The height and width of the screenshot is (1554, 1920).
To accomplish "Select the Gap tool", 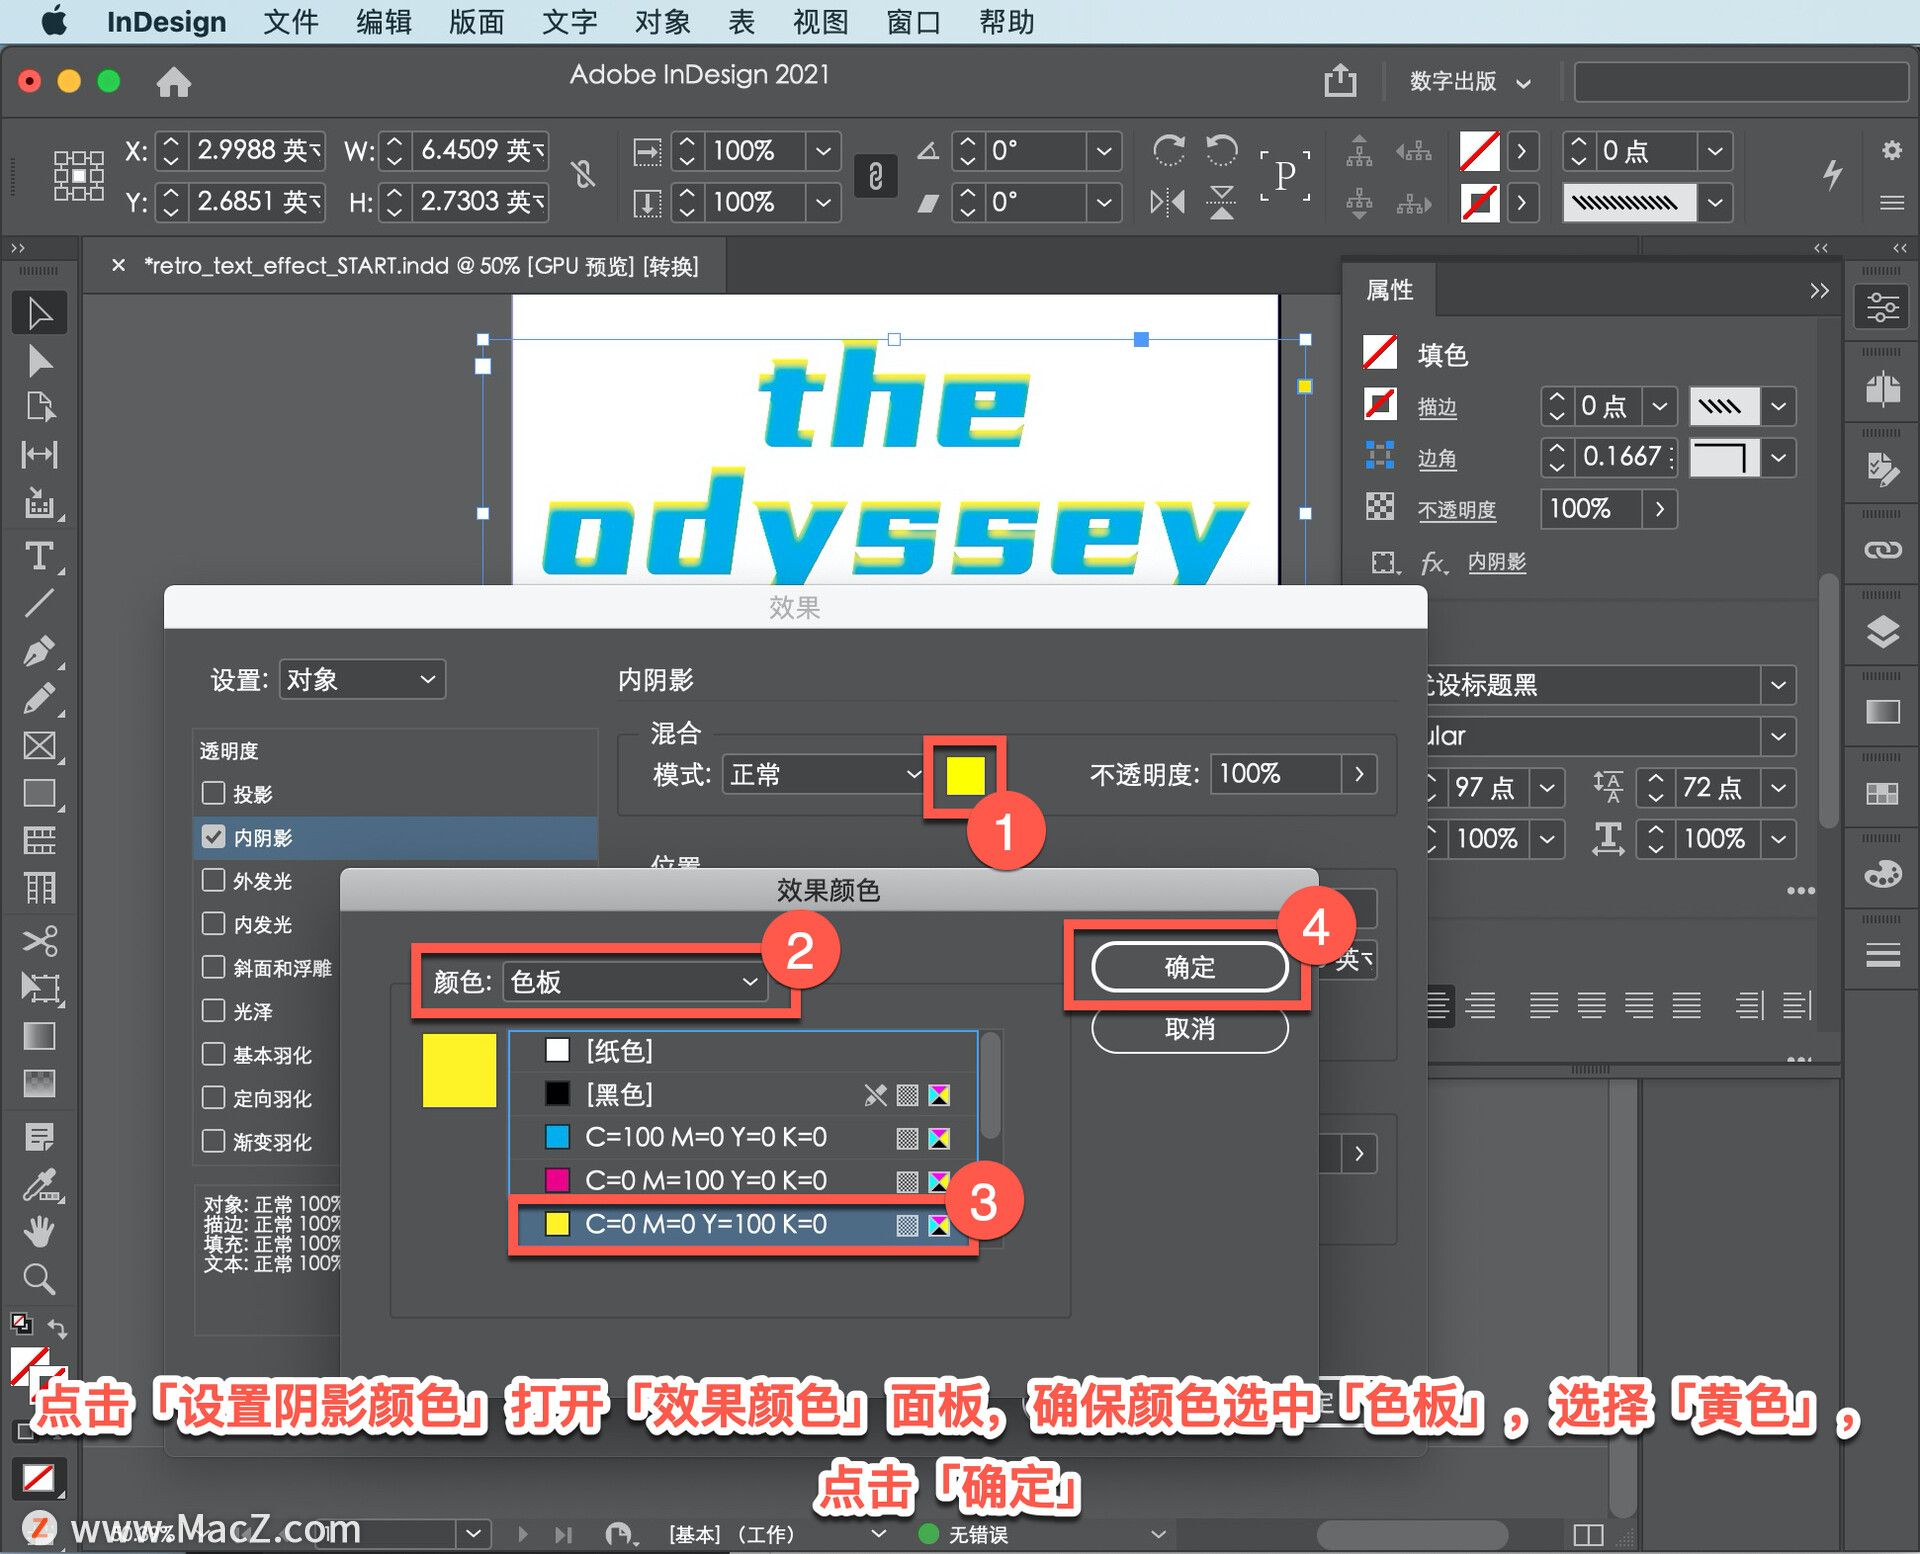I will 39,455.
